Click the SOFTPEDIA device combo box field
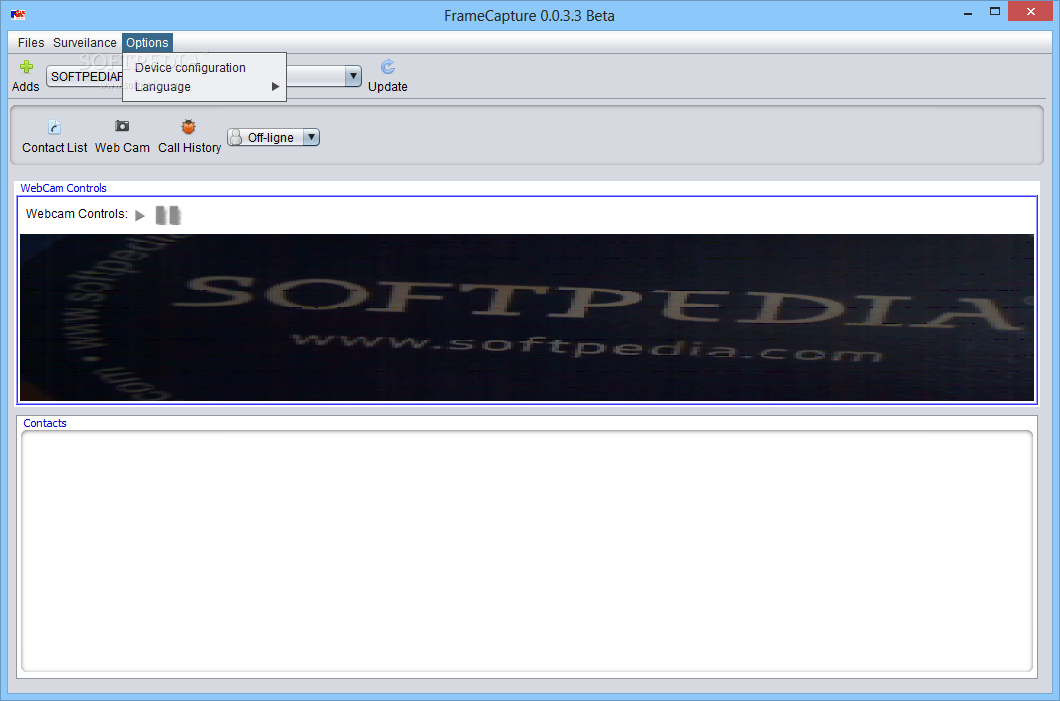 coord(203,76)
